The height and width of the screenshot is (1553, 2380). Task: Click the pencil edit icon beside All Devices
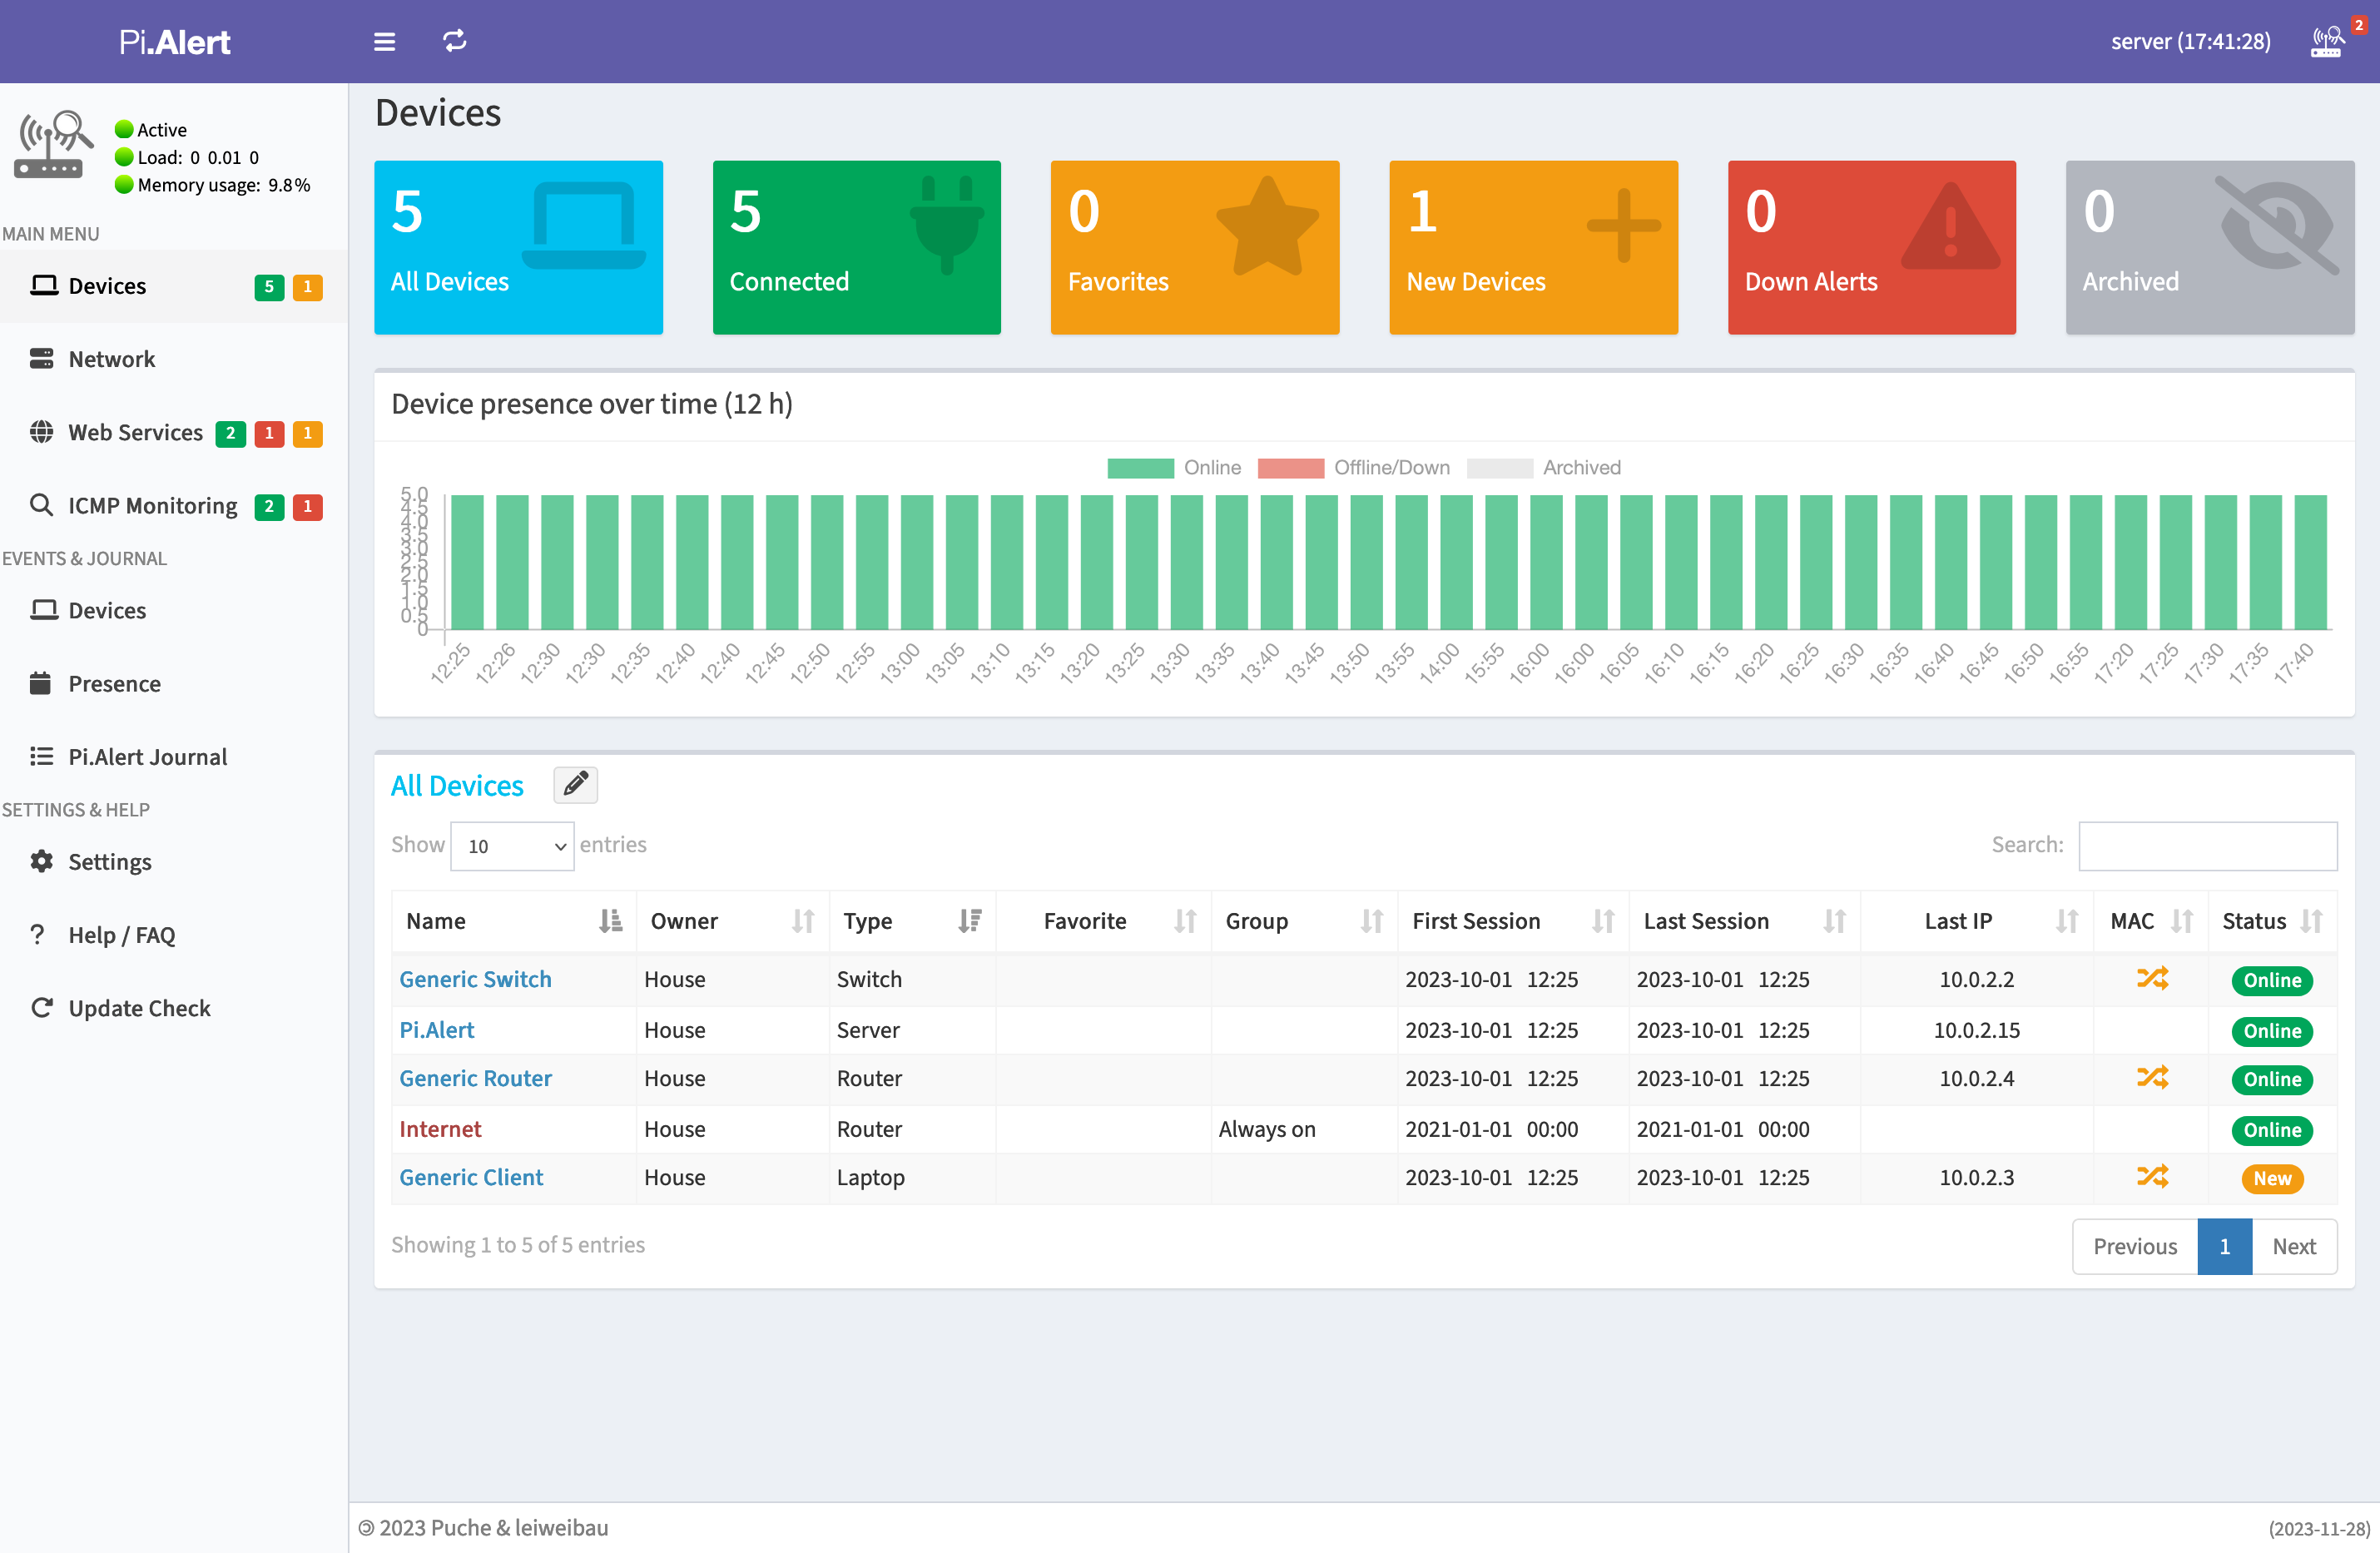pyautogui.click(x=575, y=785)
